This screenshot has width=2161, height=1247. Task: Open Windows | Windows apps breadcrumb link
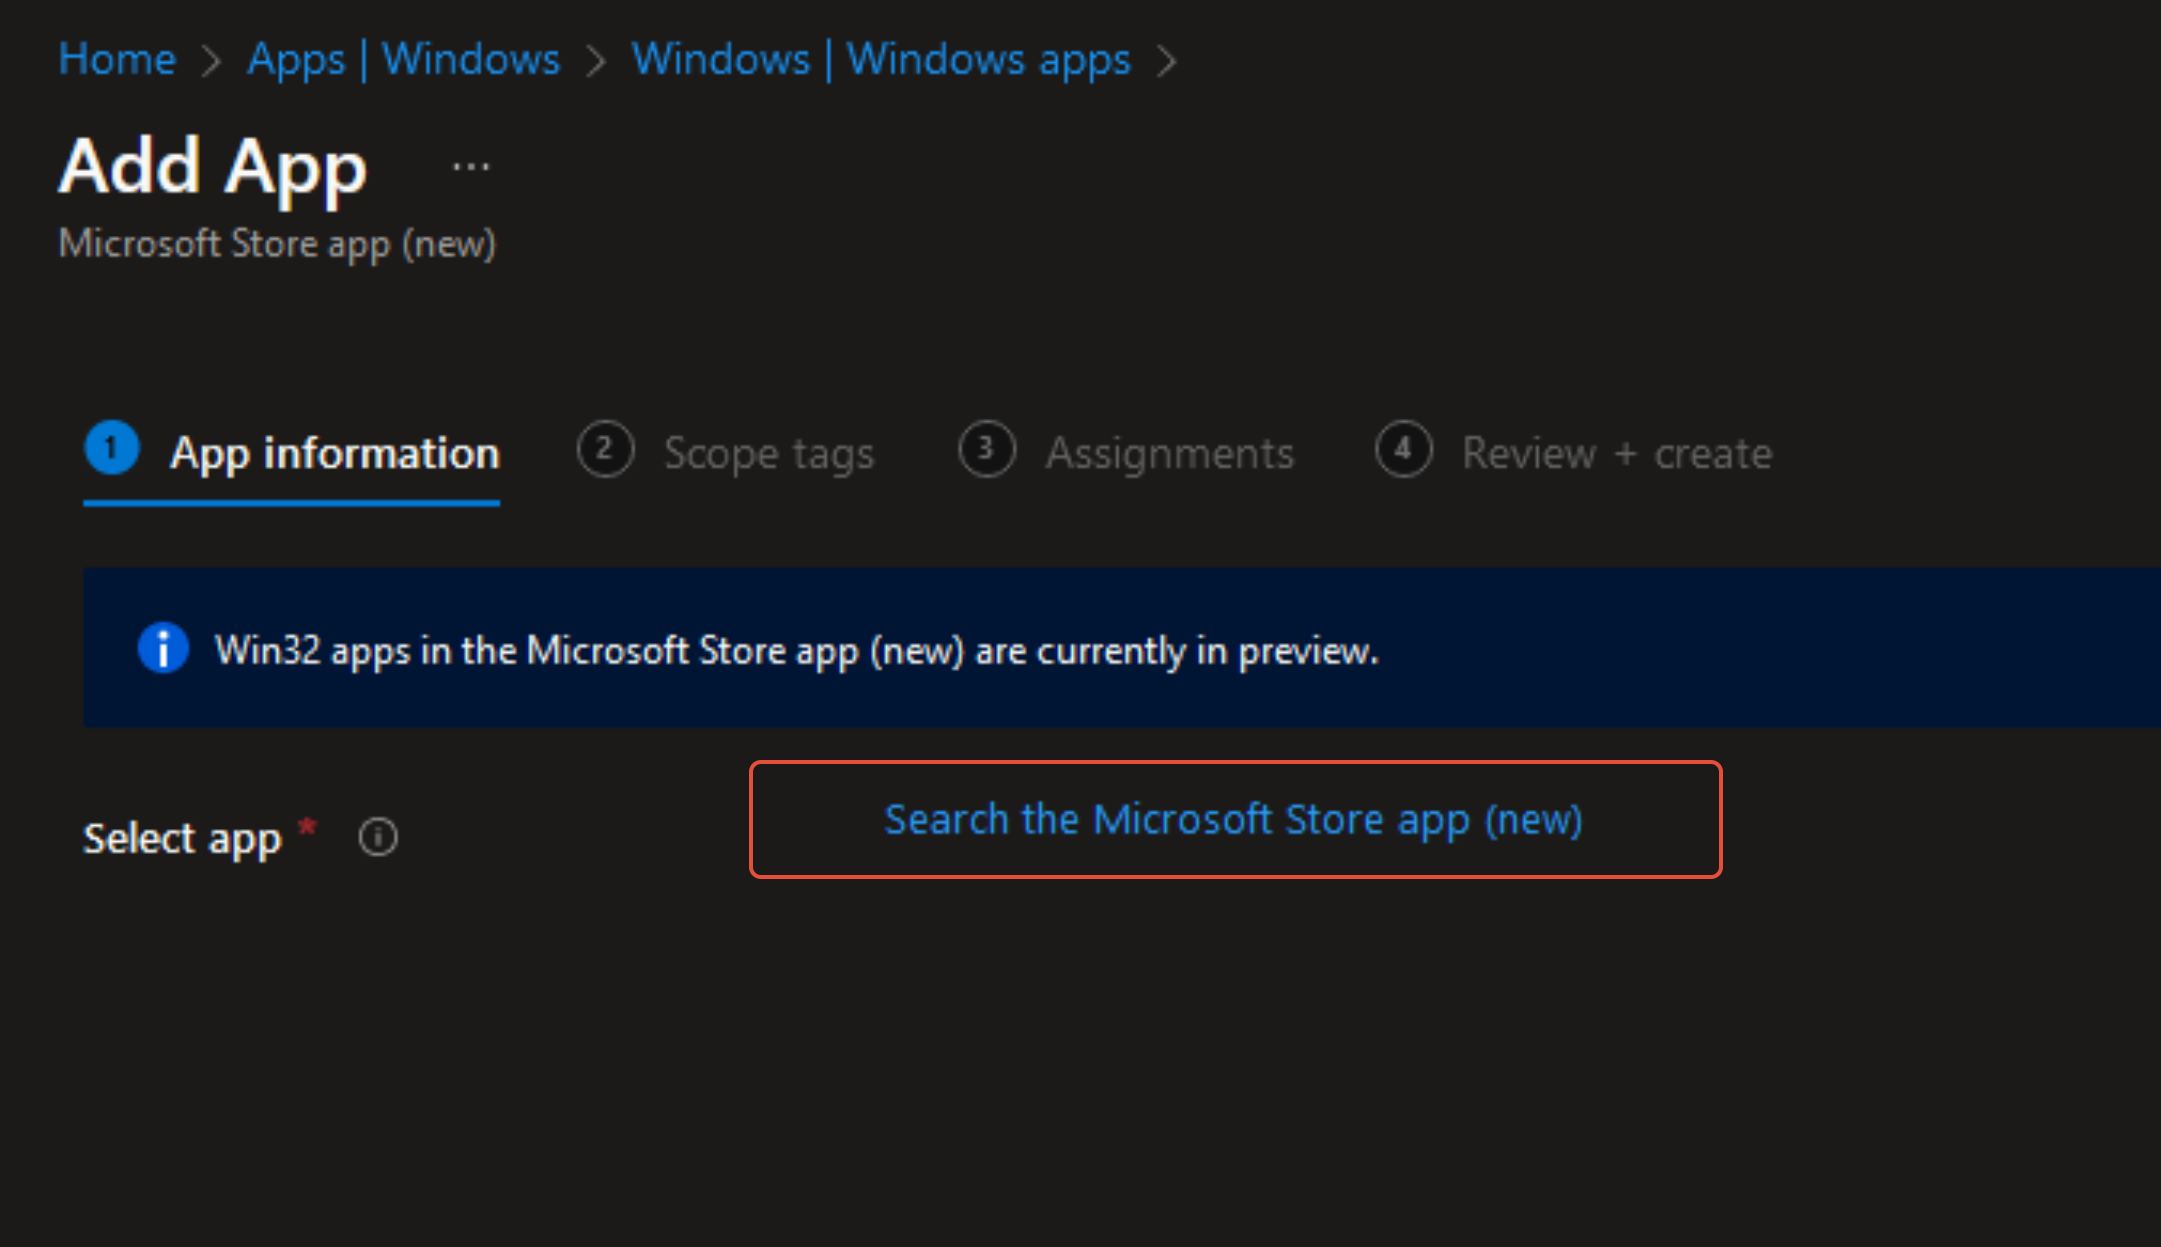pyautogui.click(x=880, y=59)
